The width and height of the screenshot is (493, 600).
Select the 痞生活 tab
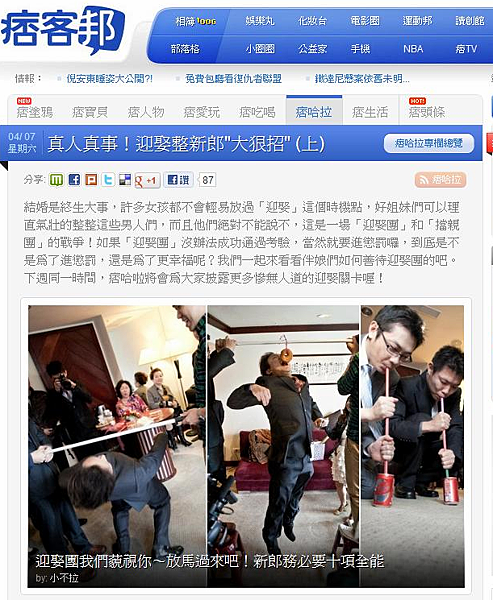click(370, 112)
